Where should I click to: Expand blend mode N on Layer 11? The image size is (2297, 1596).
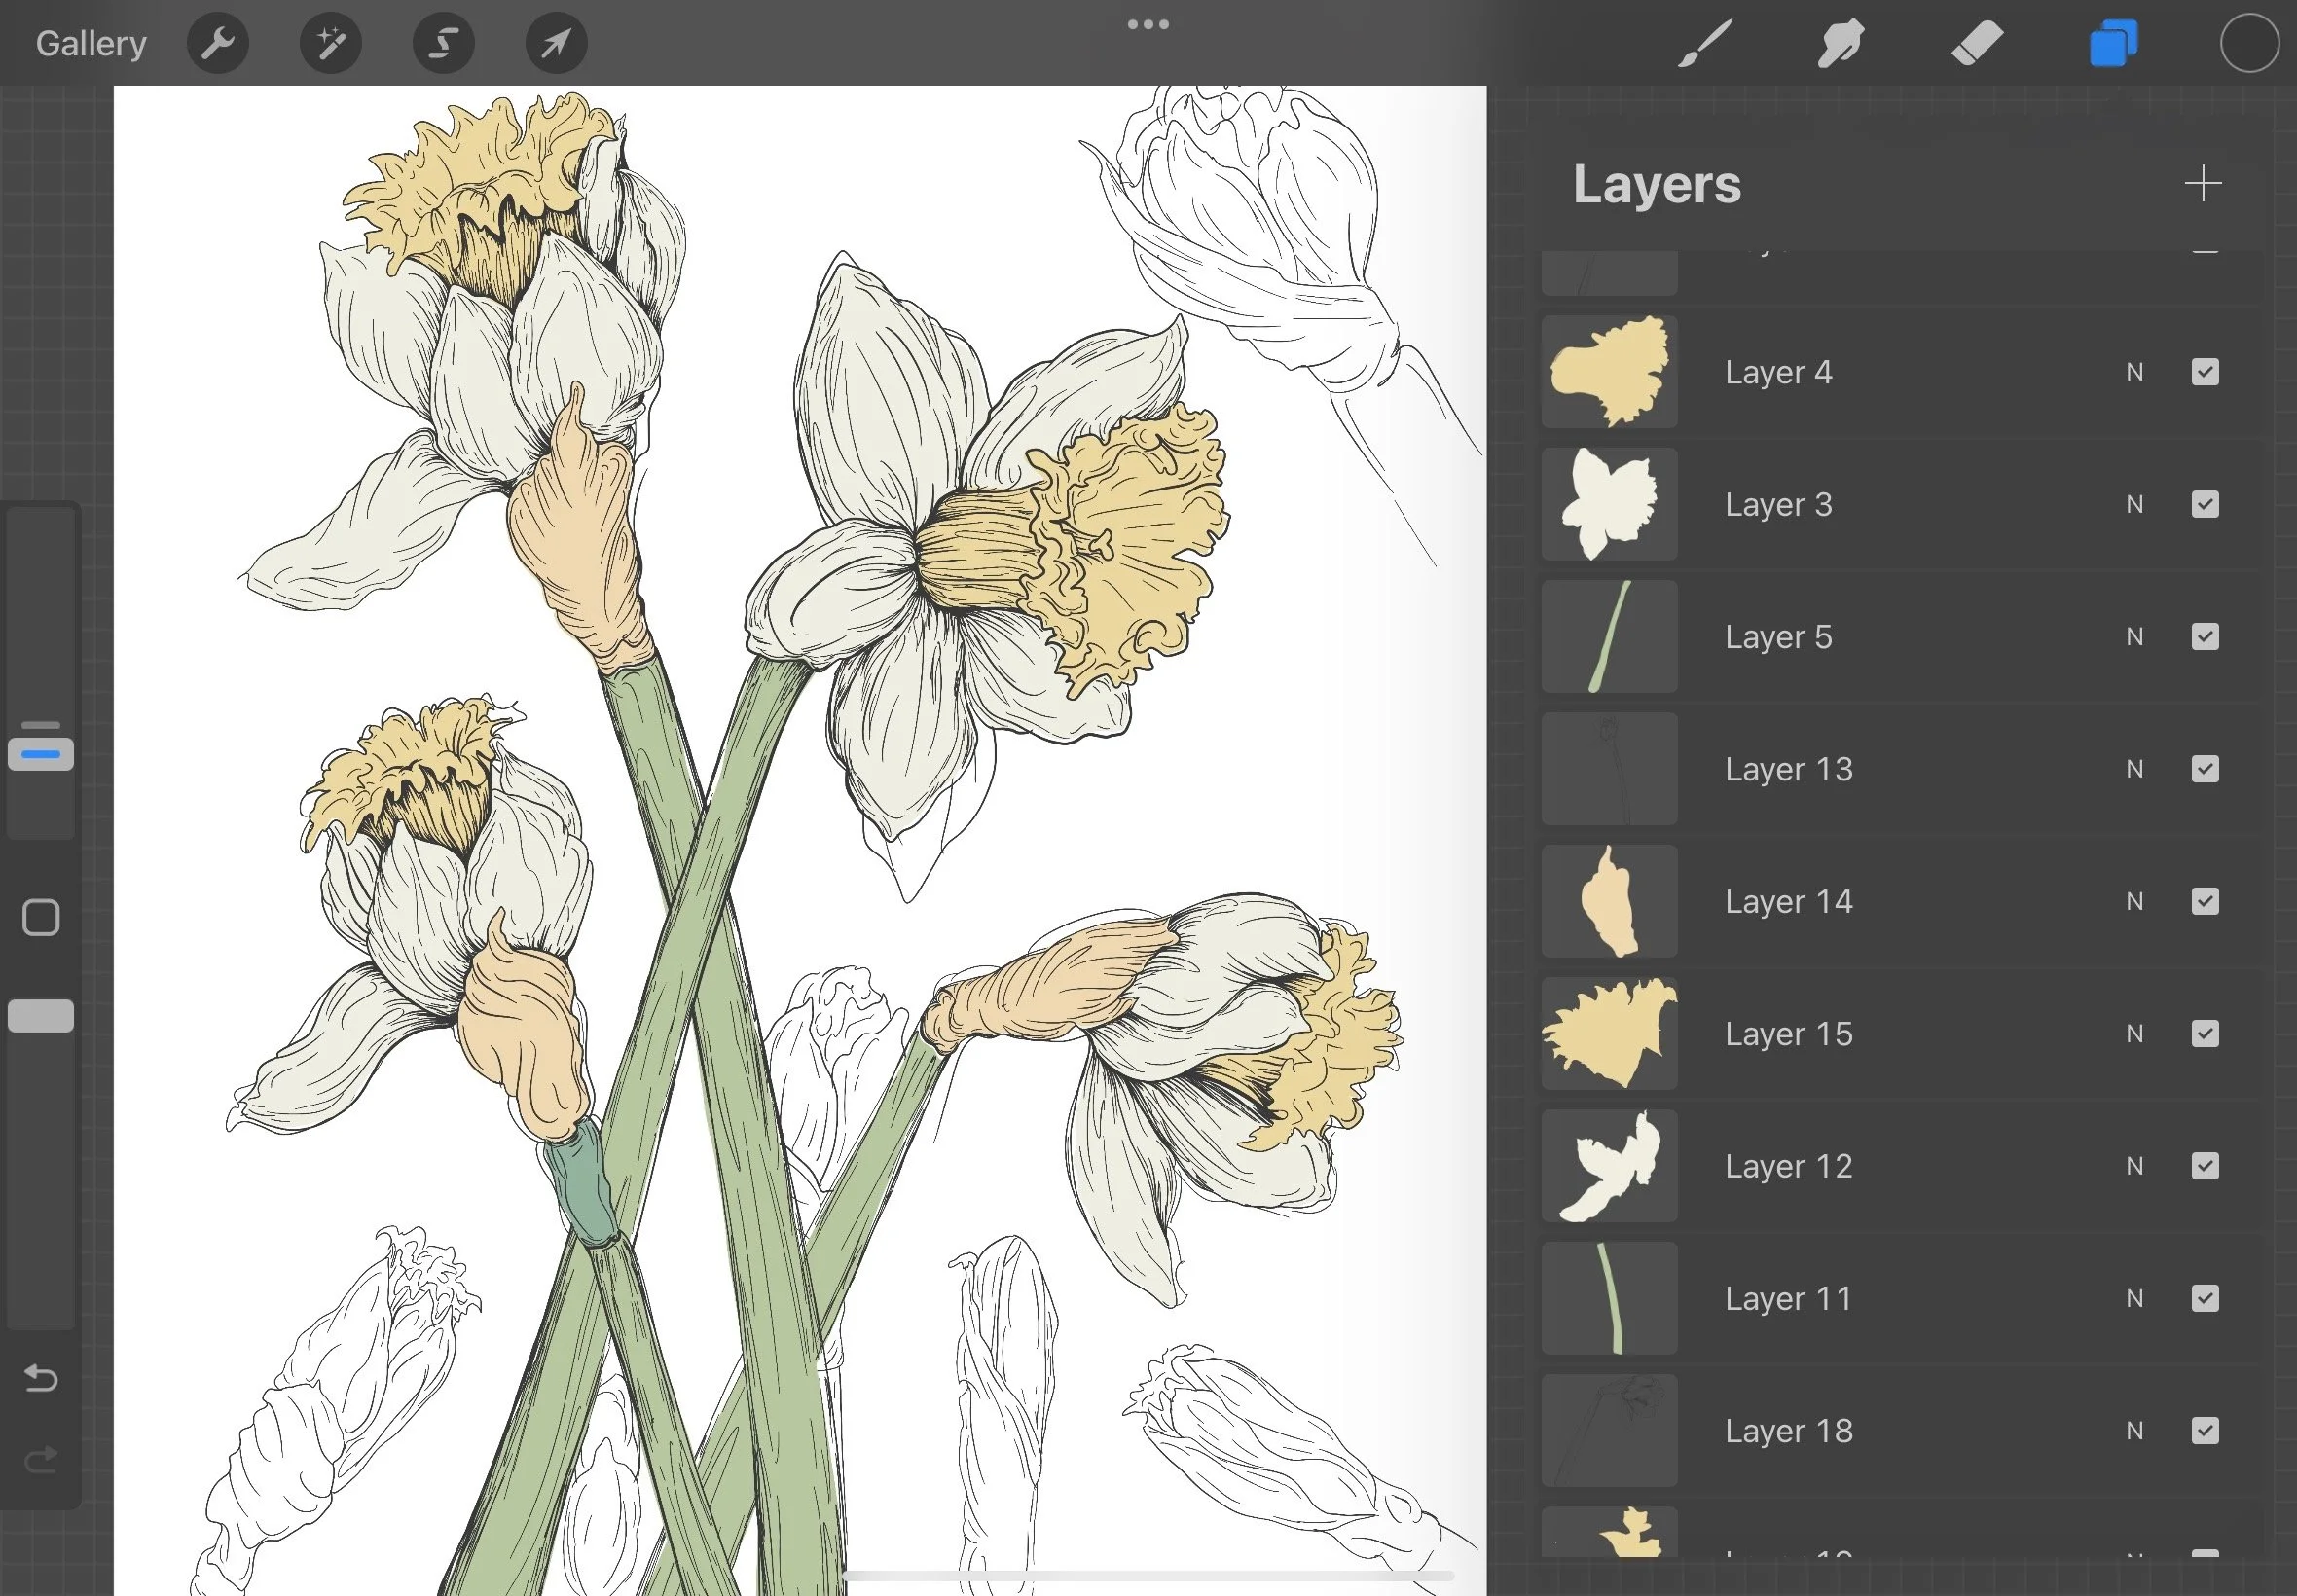point(2134,1298)
